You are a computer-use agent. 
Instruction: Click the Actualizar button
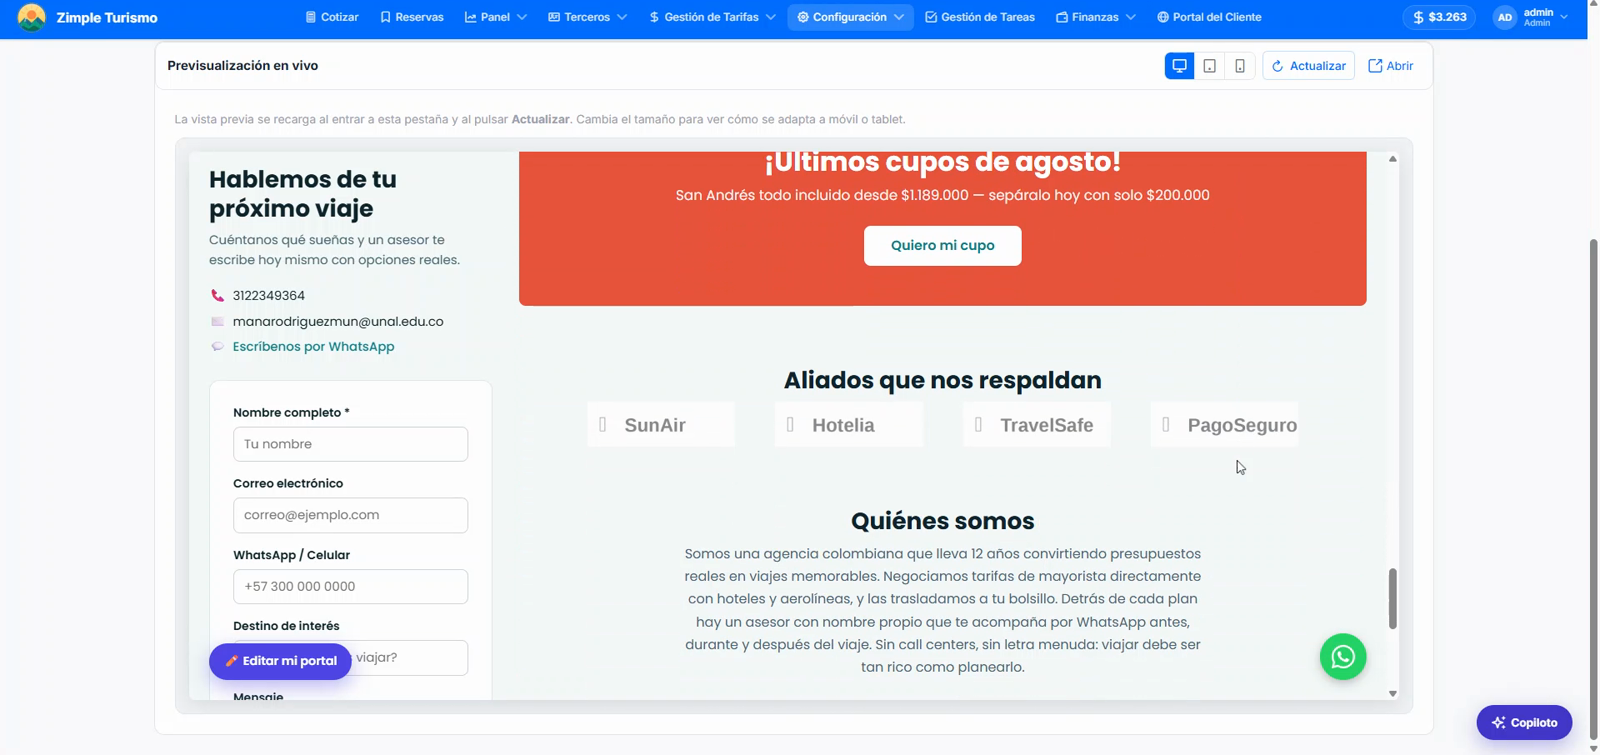[1308, 66]
